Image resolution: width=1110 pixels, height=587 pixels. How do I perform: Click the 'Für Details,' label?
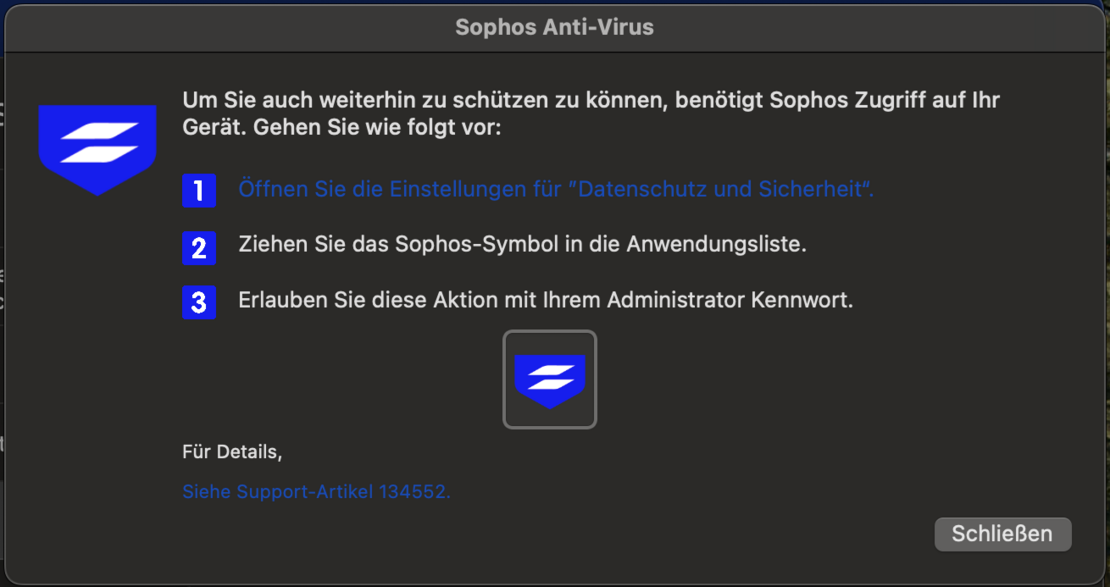click(x=232, y=452)
